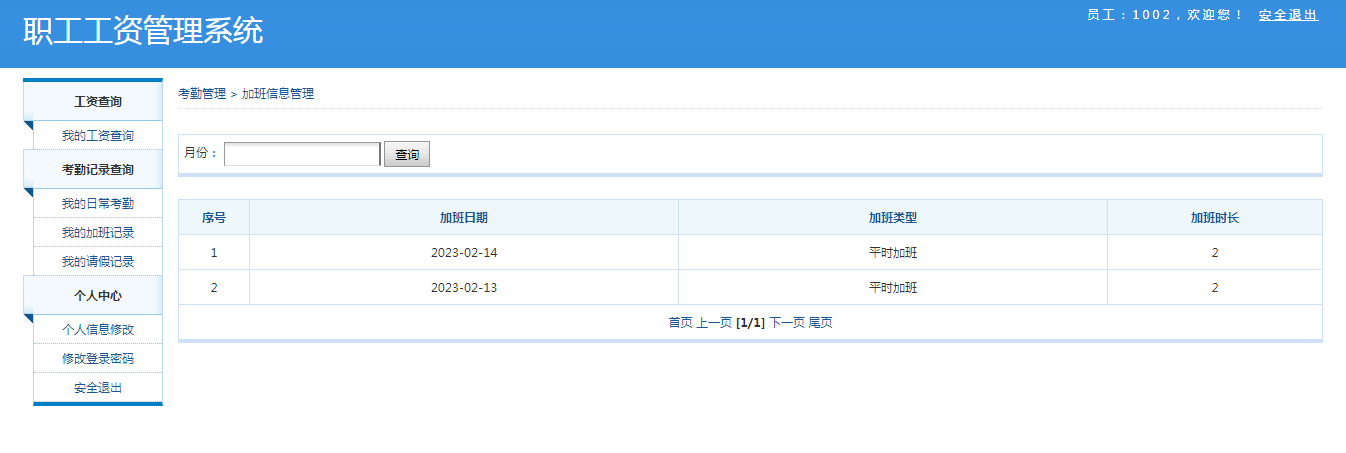
Task: Expand the 考勤记录查询 sidebar section
Action: tap(98, 170)
